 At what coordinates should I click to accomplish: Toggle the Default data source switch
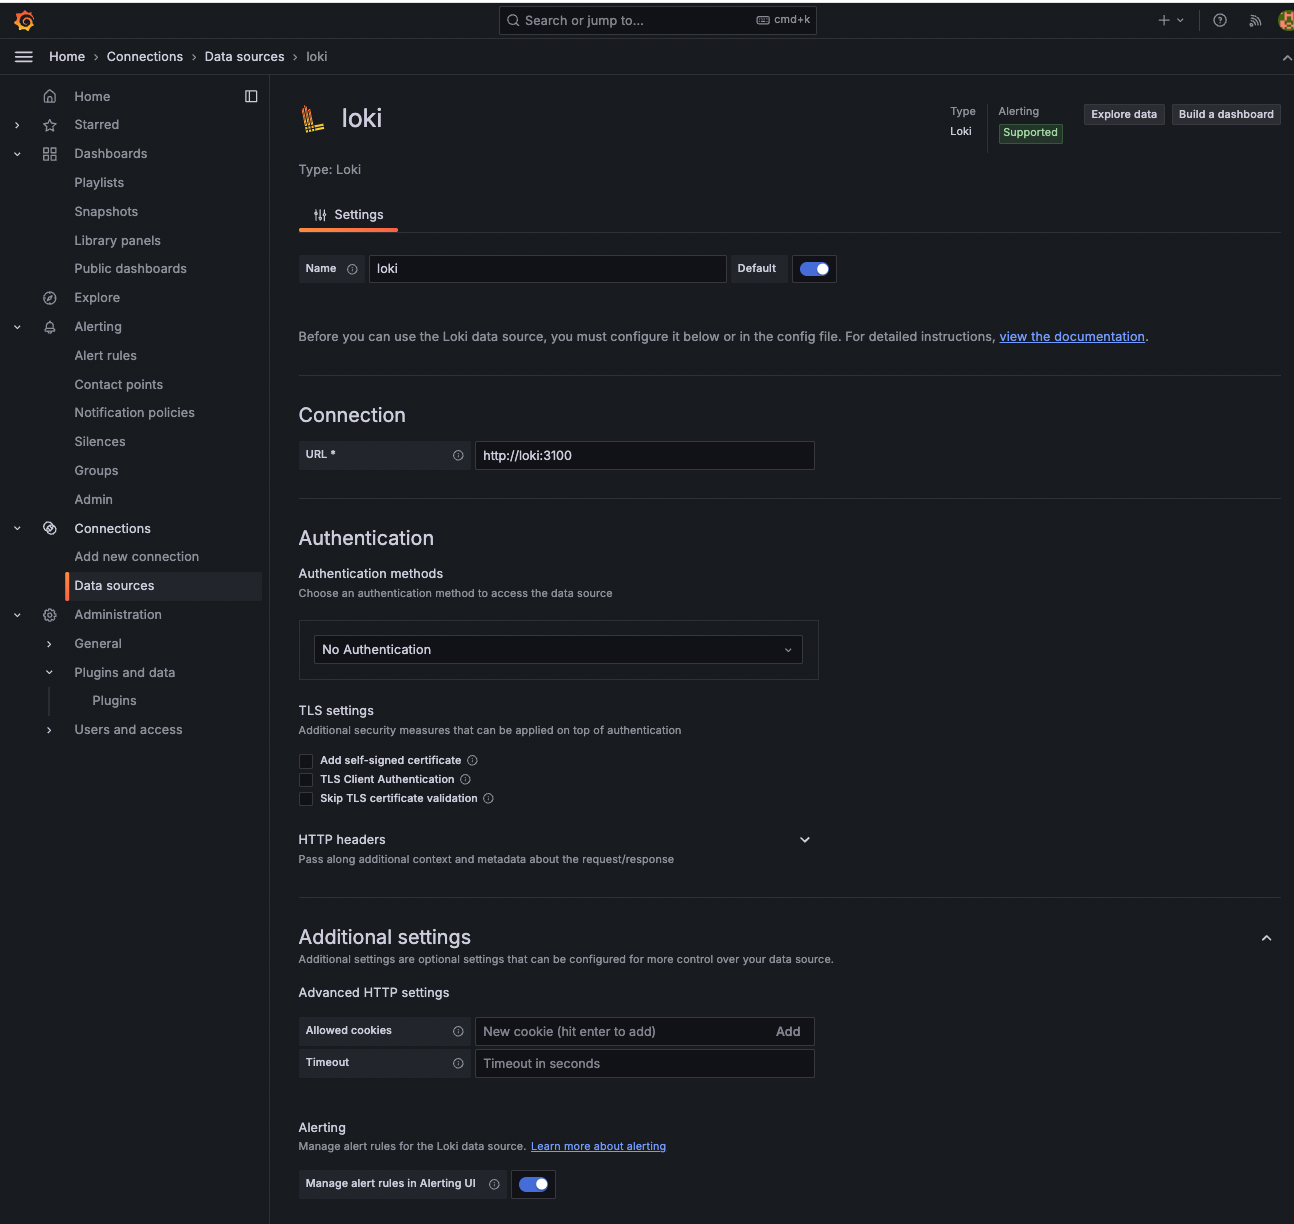pos(814,269)
